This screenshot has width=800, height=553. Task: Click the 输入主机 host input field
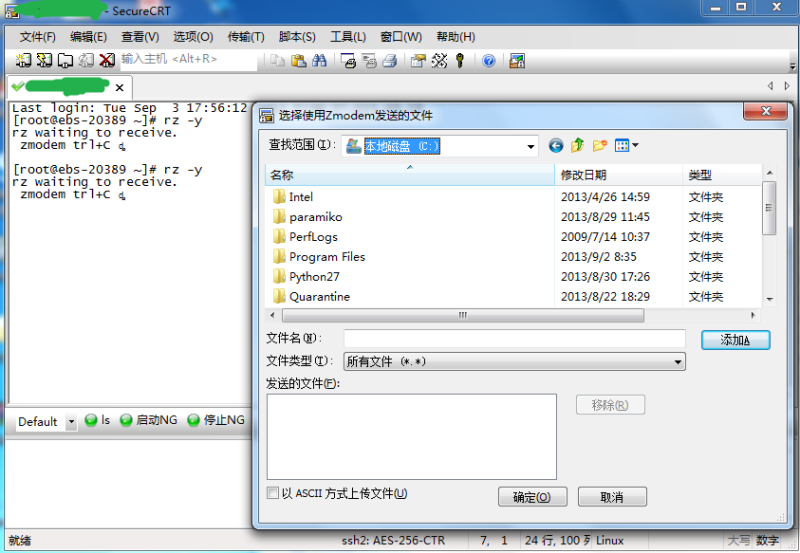189,60
